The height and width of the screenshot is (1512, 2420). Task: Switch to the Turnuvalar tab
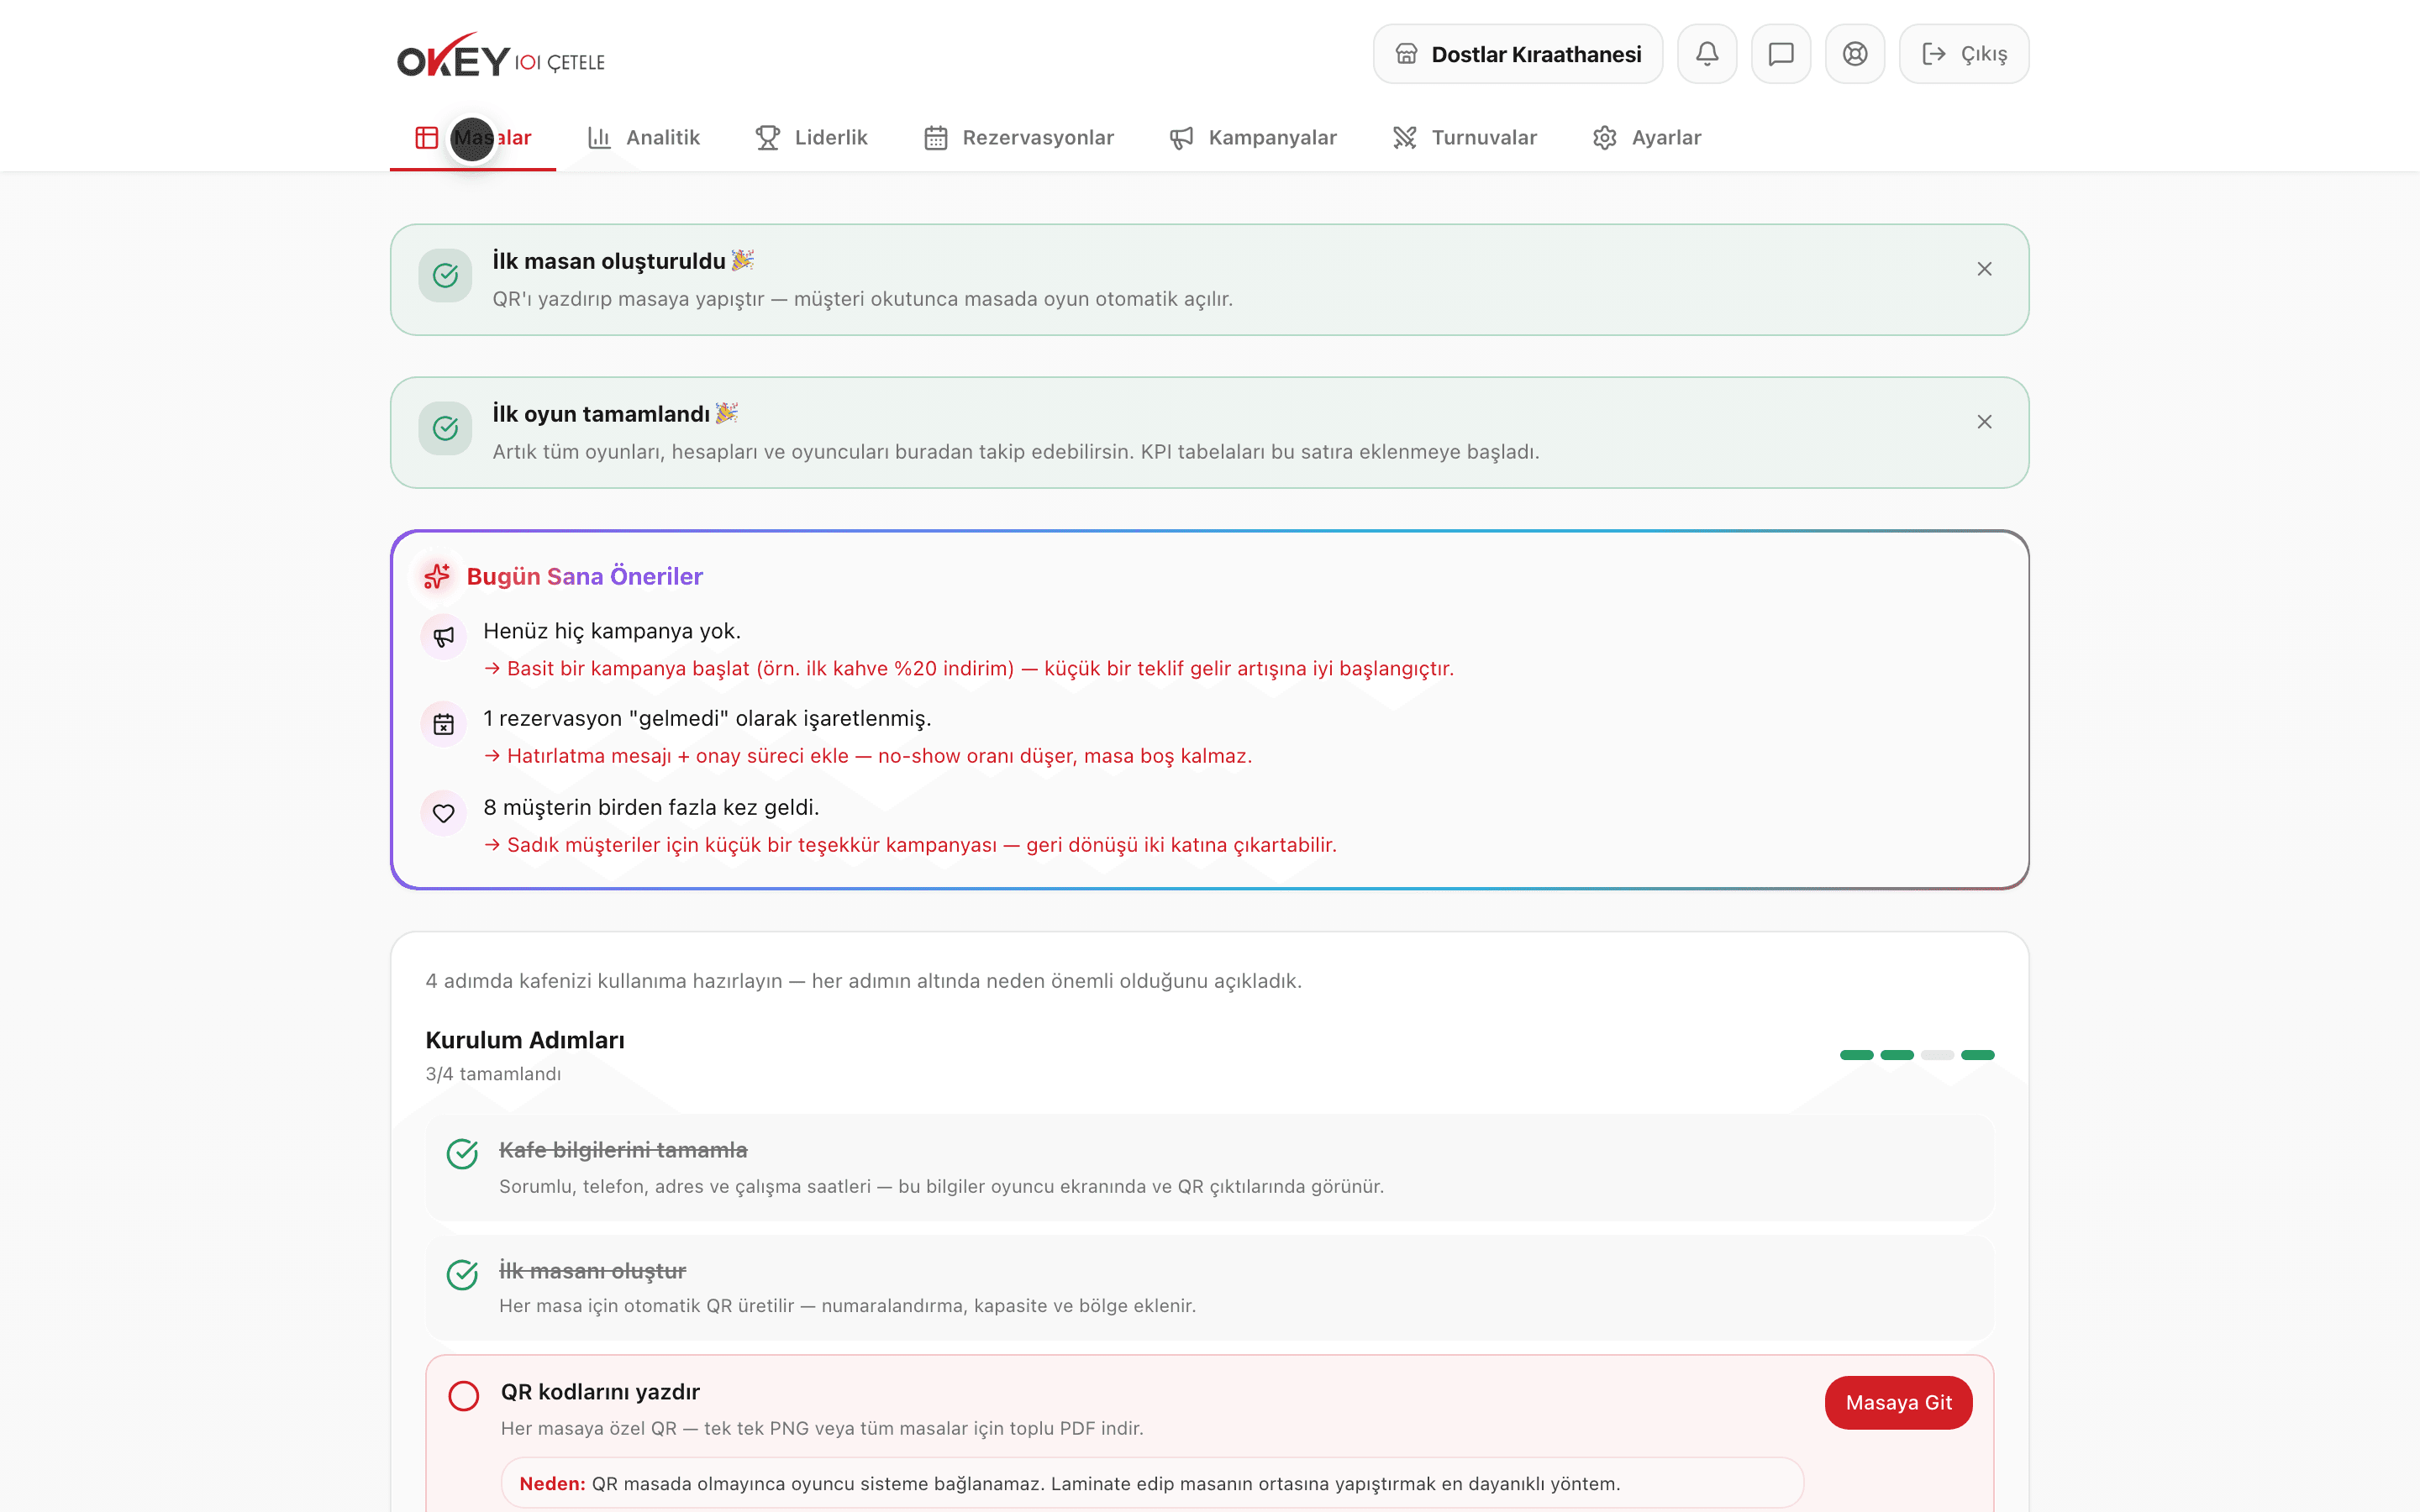point(1464,138)
